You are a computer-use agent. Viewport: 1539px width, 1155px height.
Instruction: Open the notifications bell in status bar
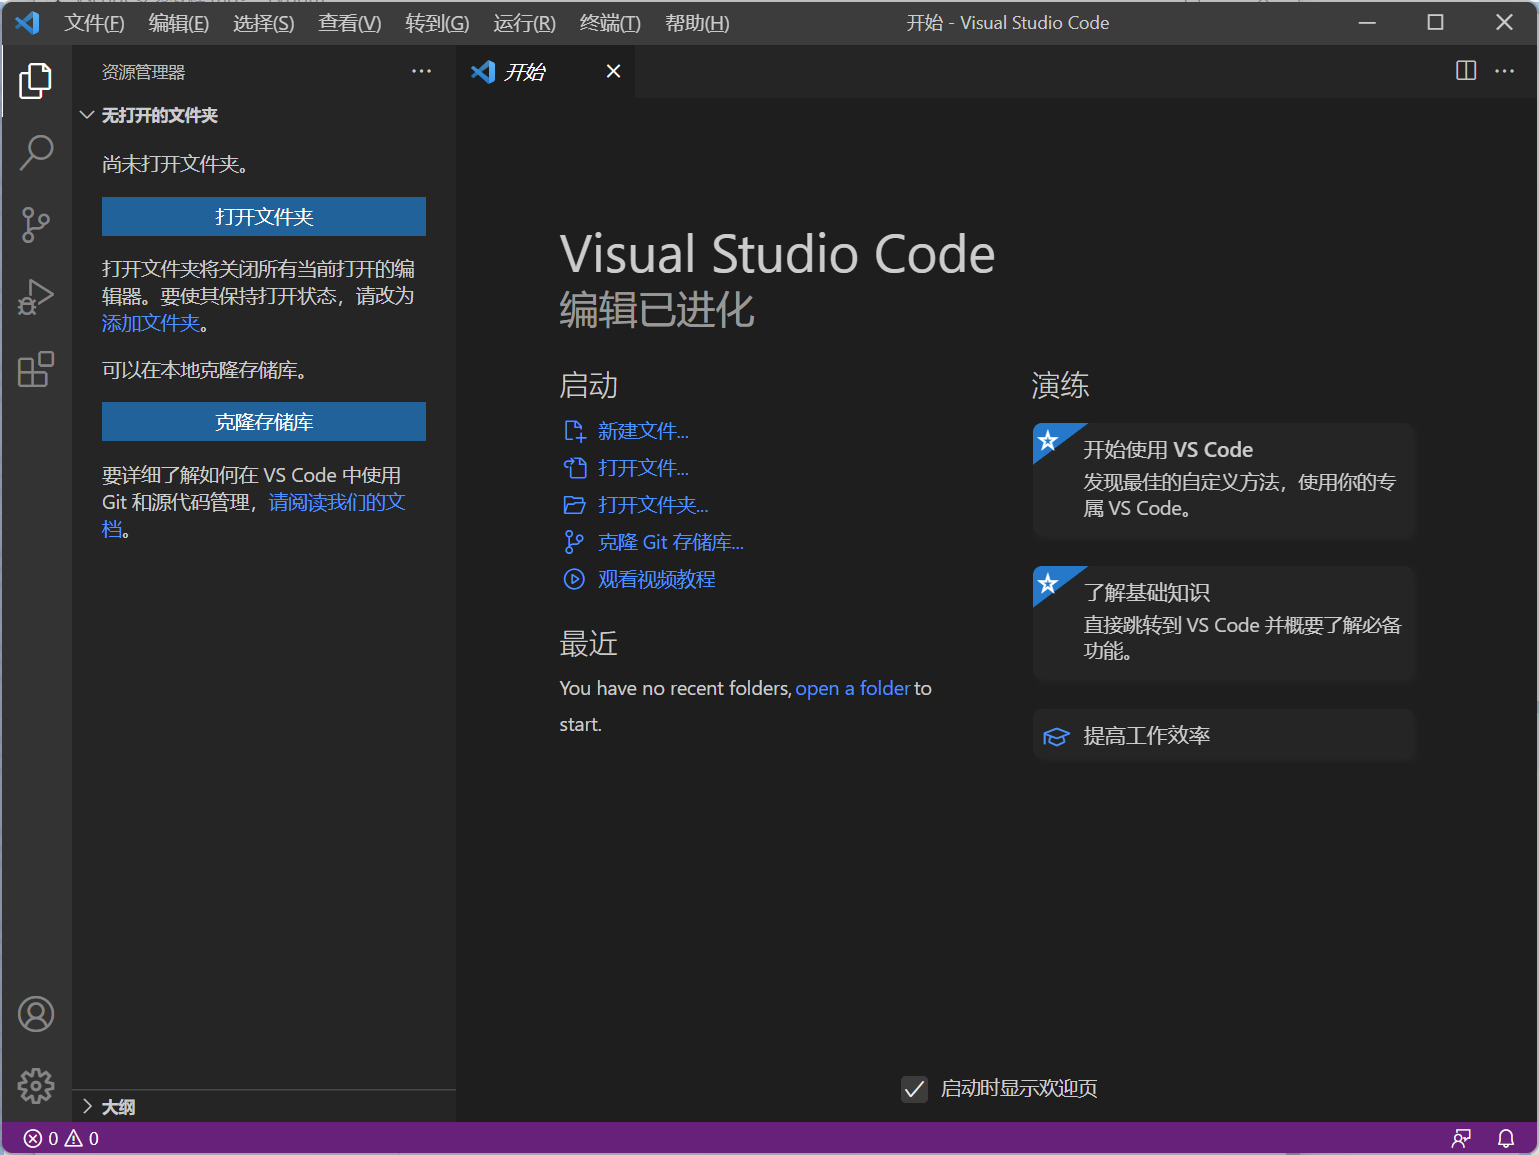(1505, 1138)
